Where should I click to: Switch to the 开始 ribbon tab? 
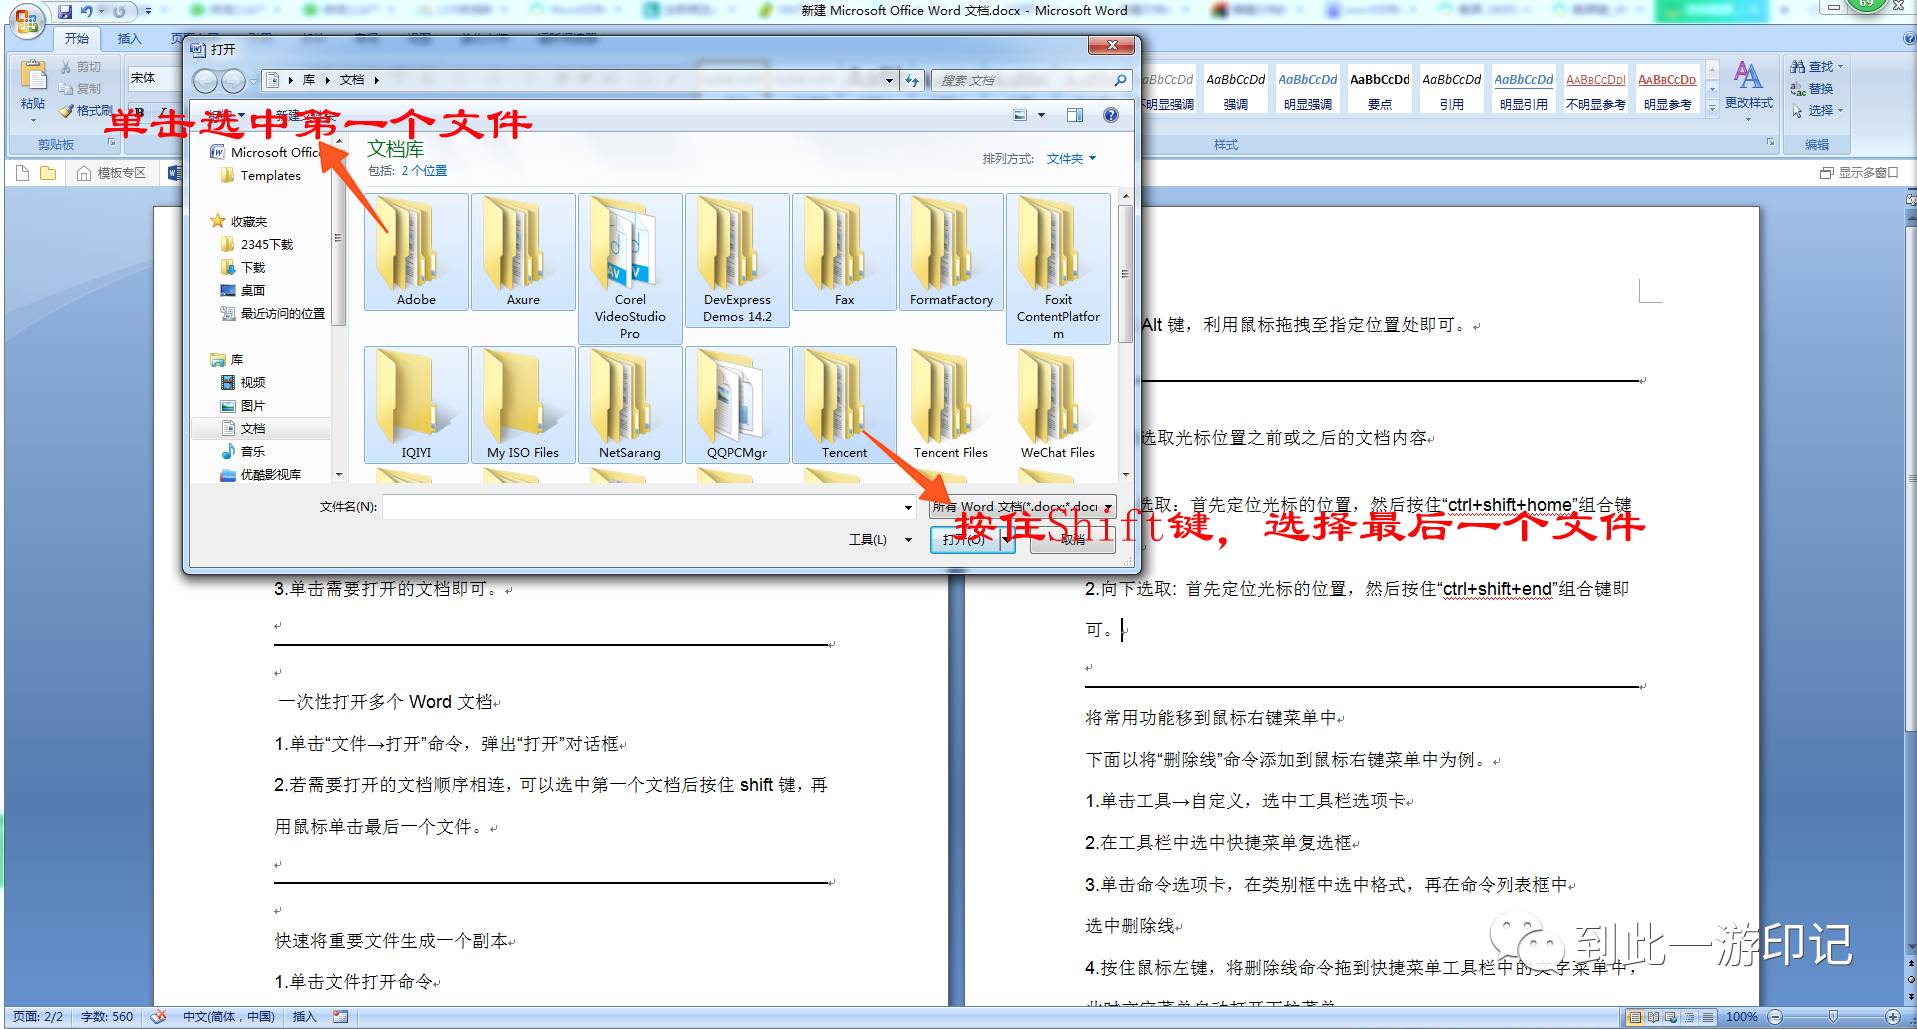77,38
